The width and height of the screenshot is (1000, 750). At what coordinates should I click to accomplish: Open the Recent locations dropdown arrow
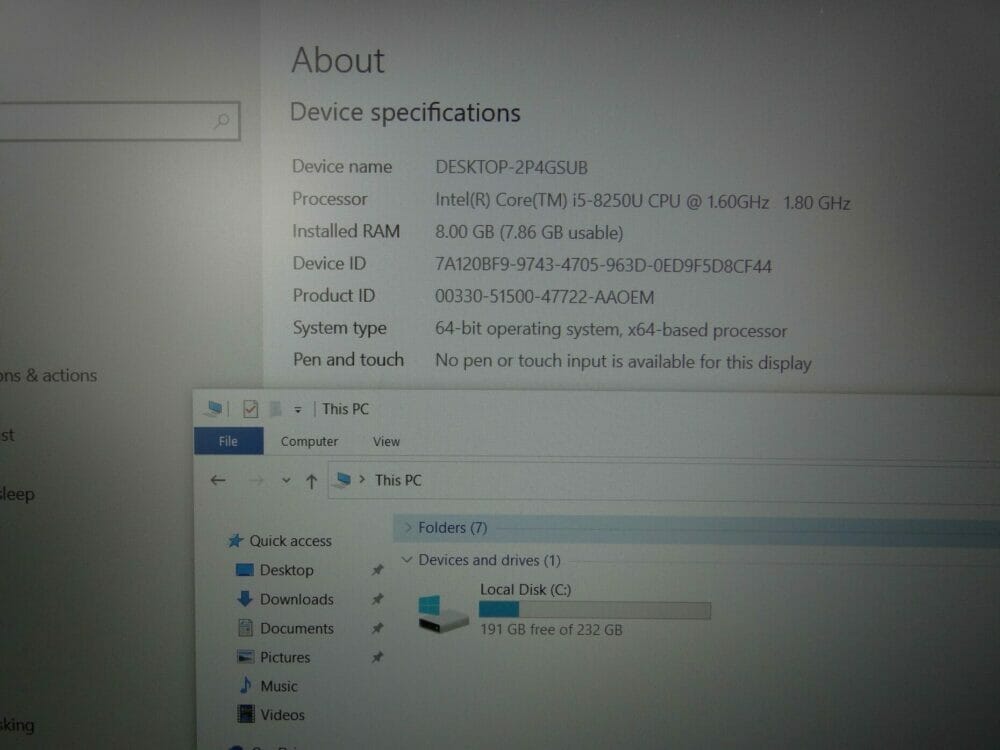(x=286, y=480)
